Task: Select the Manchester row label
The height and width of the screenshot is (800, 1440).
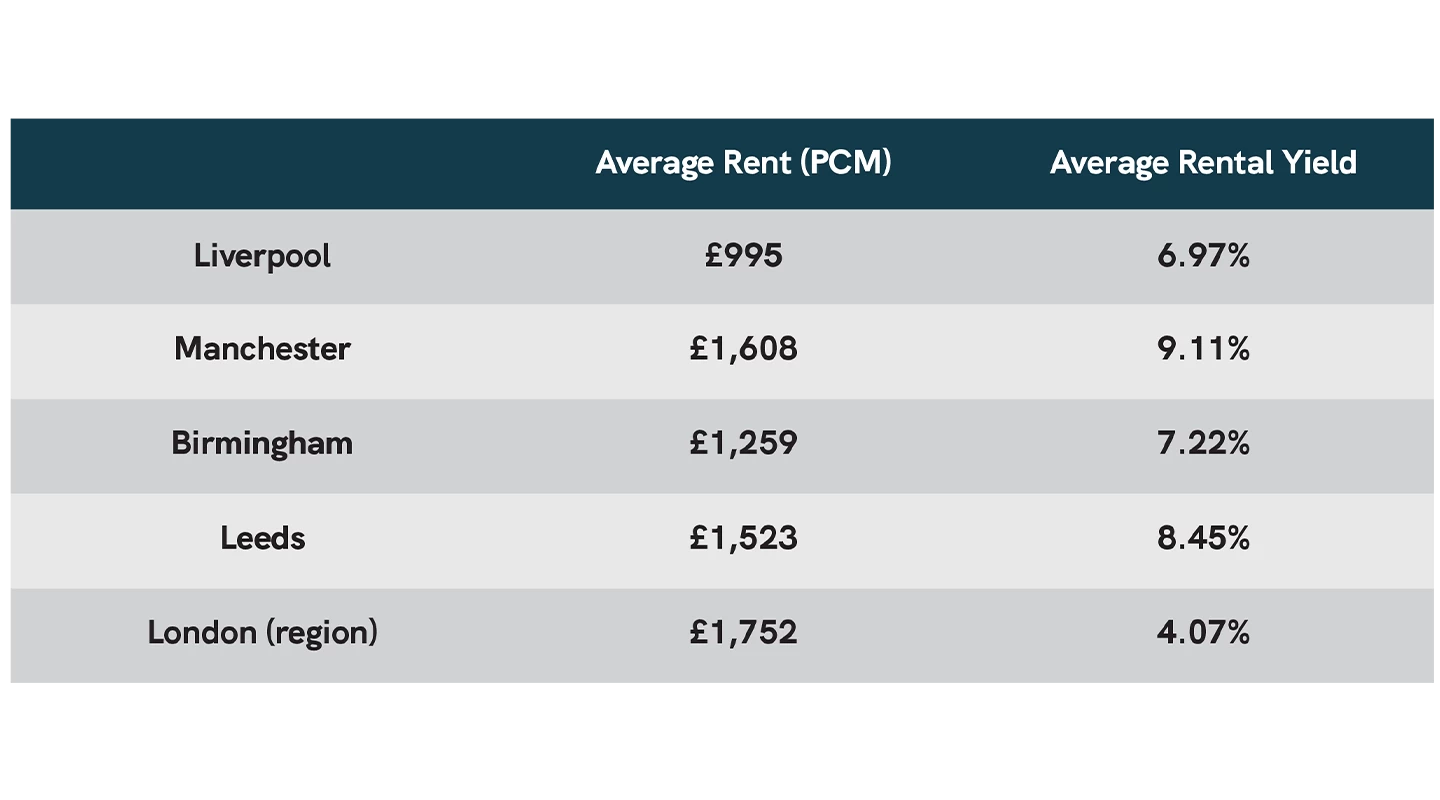Action: tap(262, 349)
